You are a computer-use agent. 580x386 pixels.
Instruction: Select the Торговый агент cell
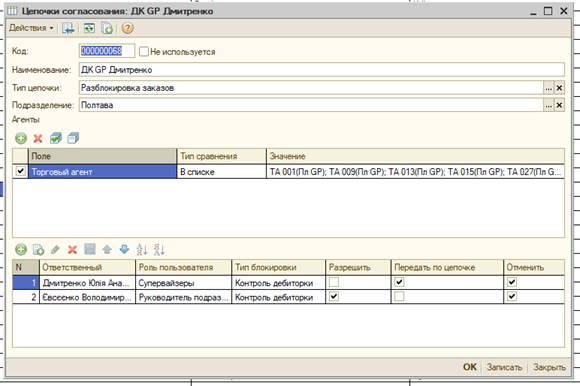[x=102, y=172]
